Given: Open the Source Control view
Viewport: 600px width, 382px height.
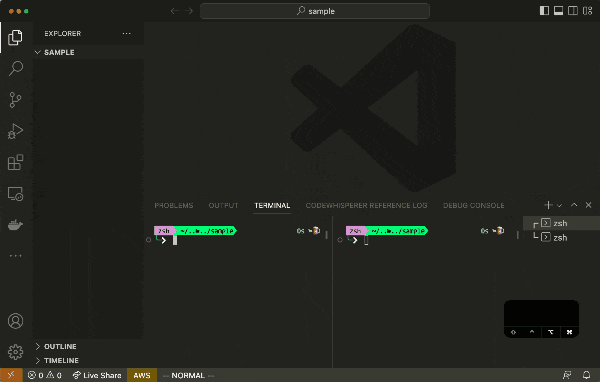Looking at the screenshot, I should click(x=15, y=100).
